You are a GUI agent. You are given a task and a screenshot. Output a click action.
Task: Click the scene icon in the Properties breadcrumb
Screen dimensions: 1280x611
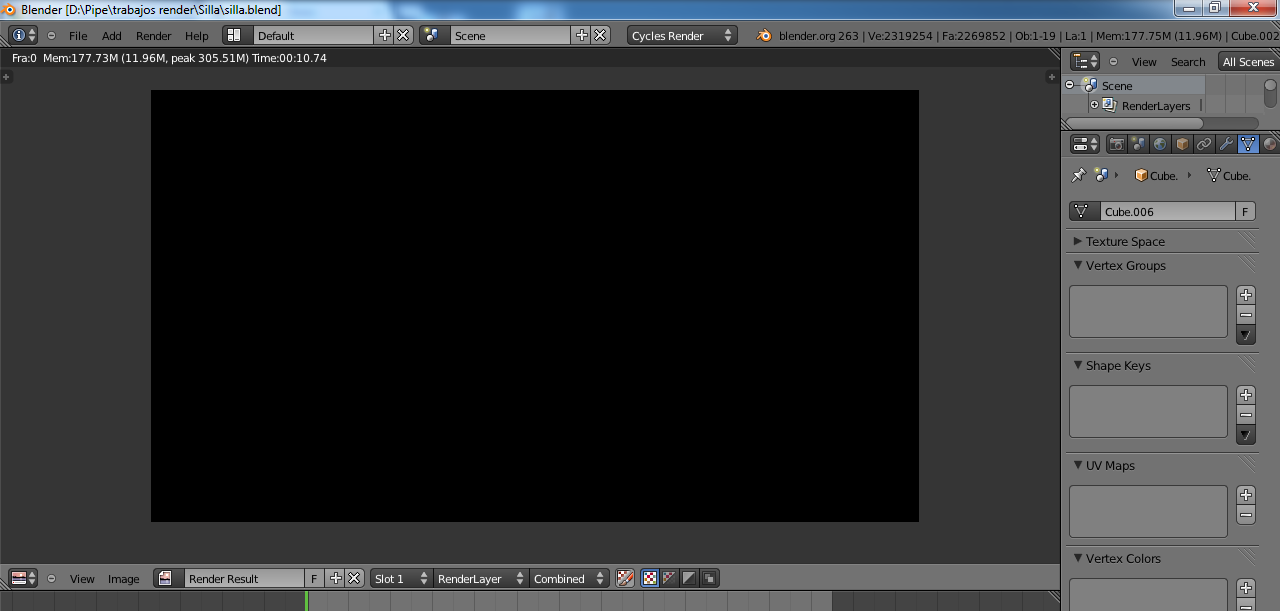1101,175
